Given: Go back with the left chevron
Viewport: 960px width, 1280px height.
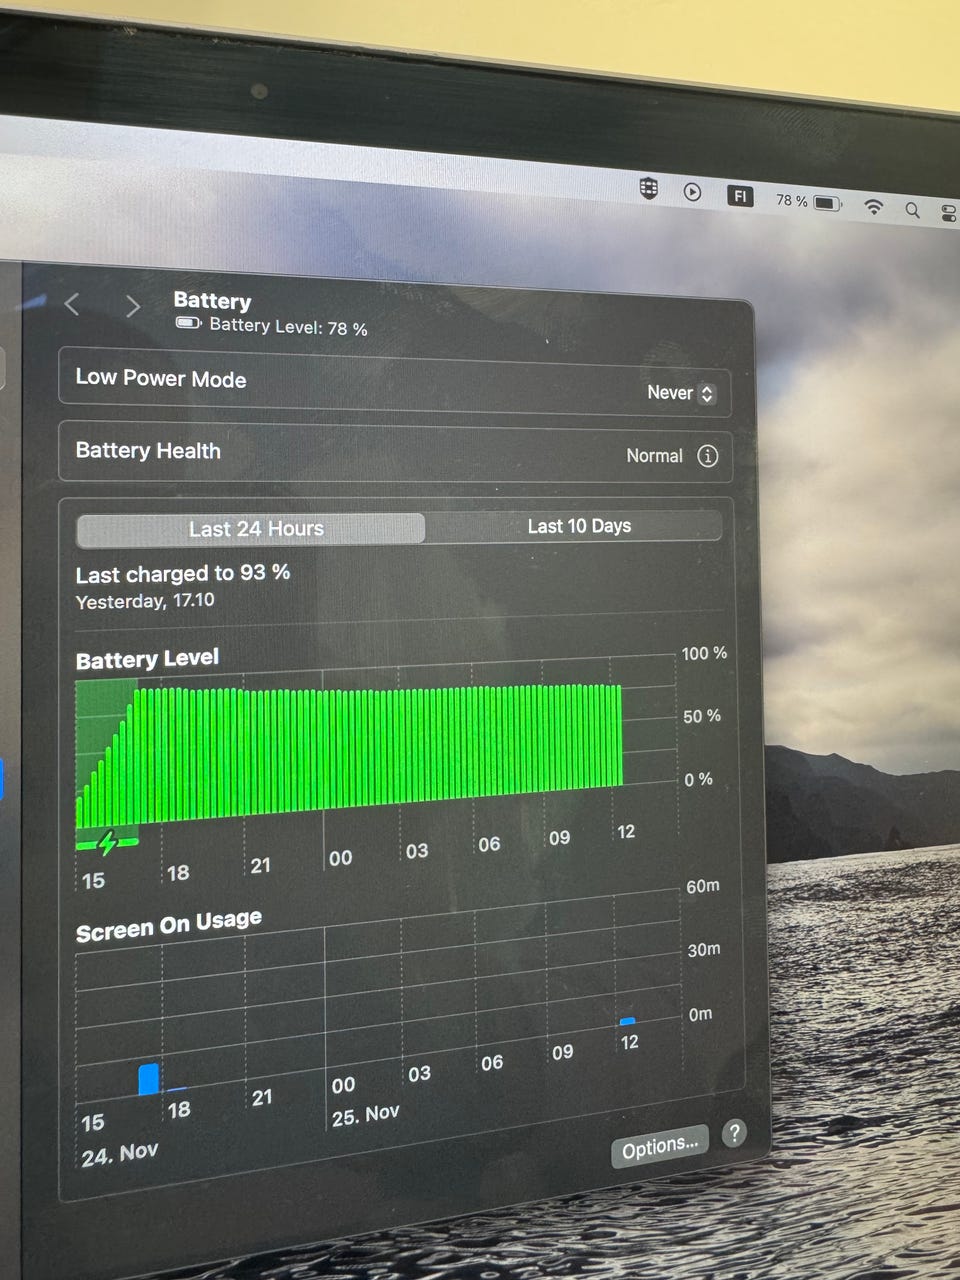Looking at the screenshot, I should click(x=72, y=304).
